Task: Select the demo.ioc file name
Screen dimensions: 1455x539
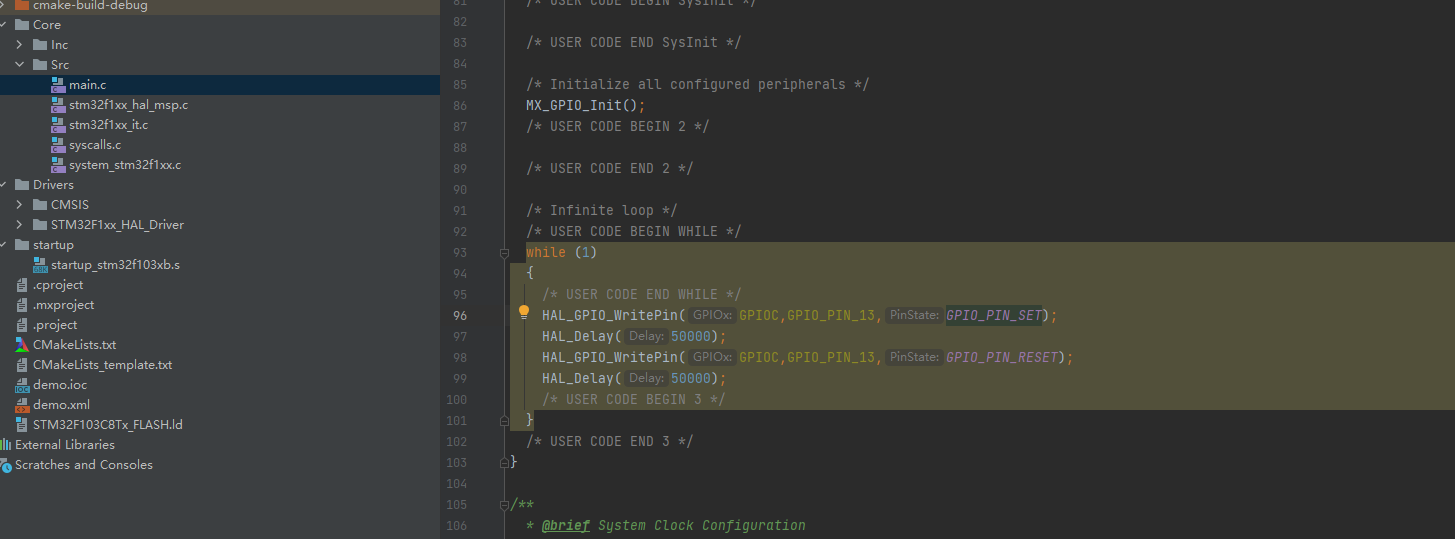Action: 59,385
